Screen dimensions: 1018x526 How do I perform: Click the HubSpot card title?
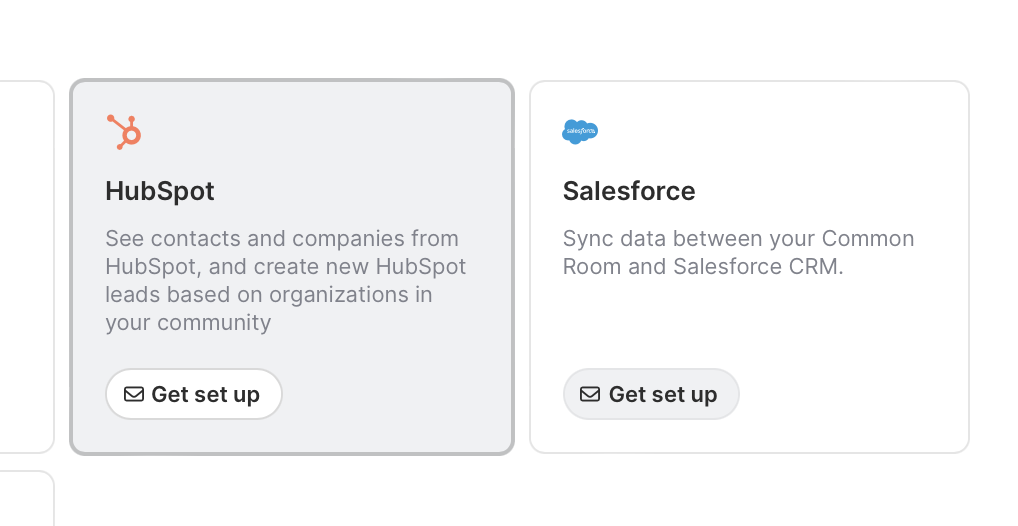160,191
